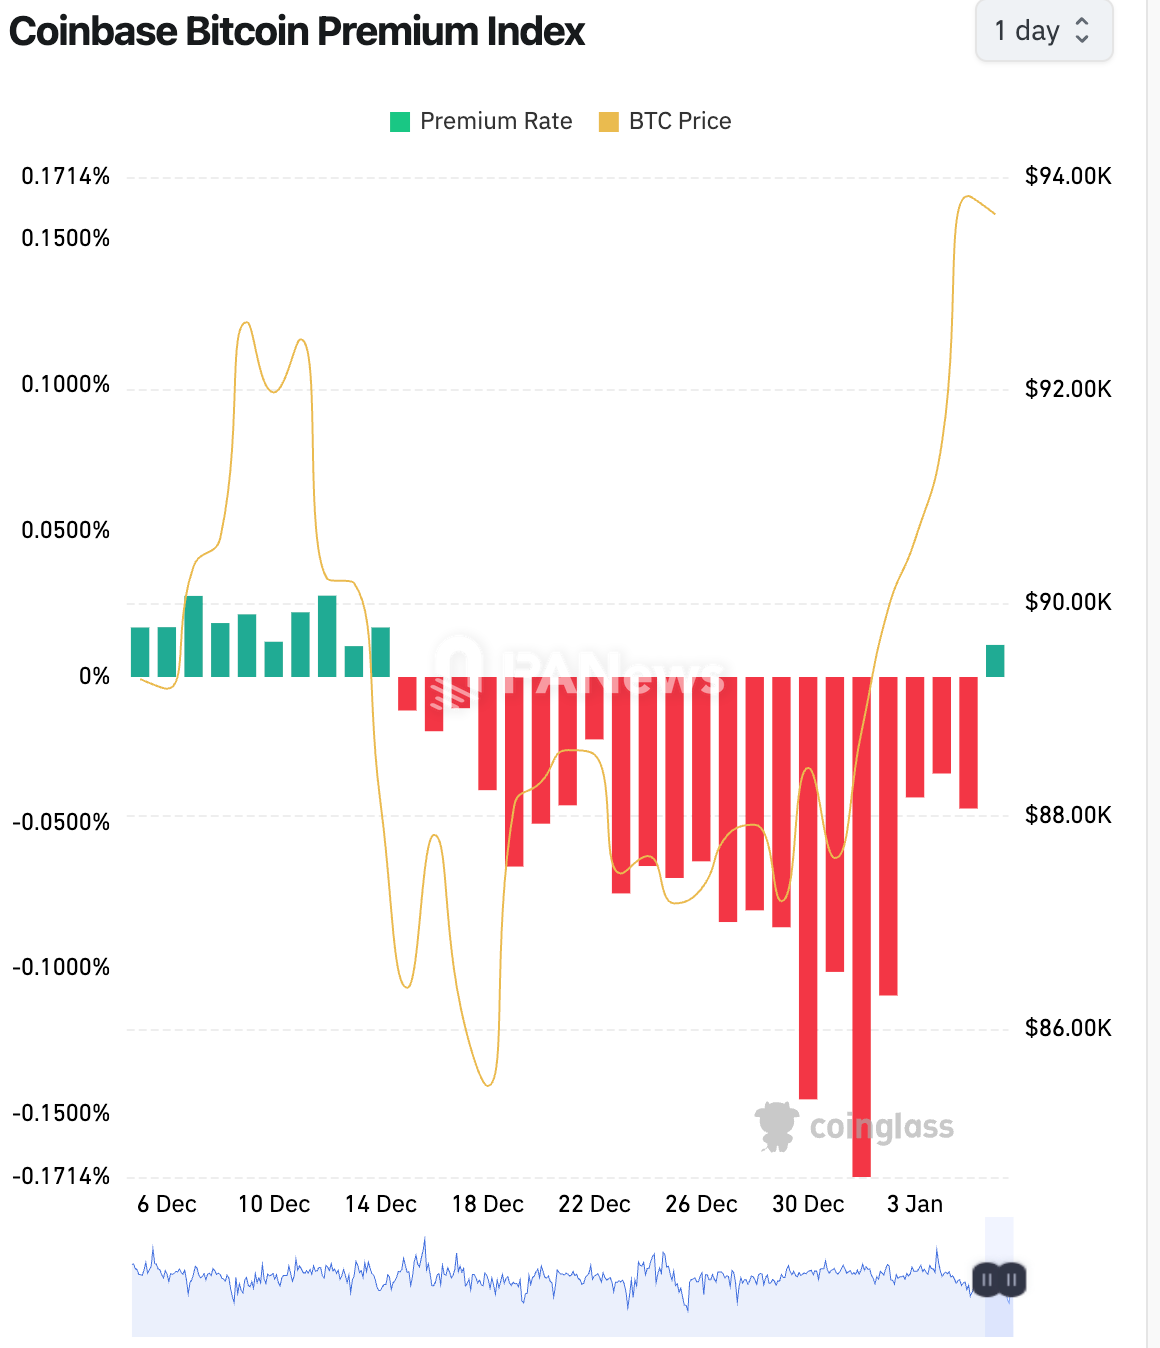Click the "$94.00K" price axis label
Screen dimensions: 1160x1348
(x=1068, y=177)
